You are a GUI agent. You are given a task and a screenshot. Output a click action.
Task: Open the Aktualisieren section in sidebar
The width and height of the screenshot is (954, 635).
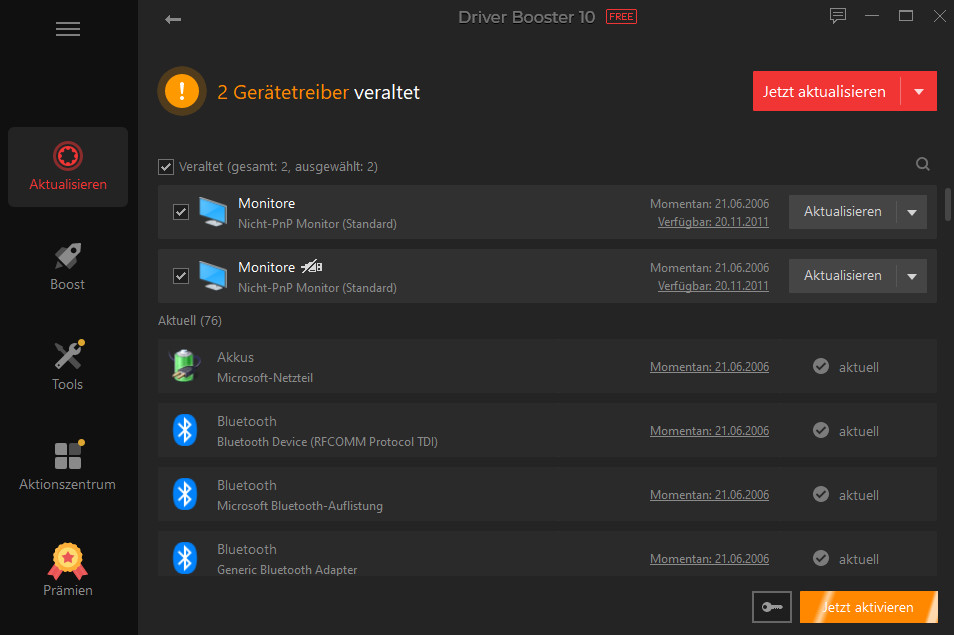tap(67, 166)
